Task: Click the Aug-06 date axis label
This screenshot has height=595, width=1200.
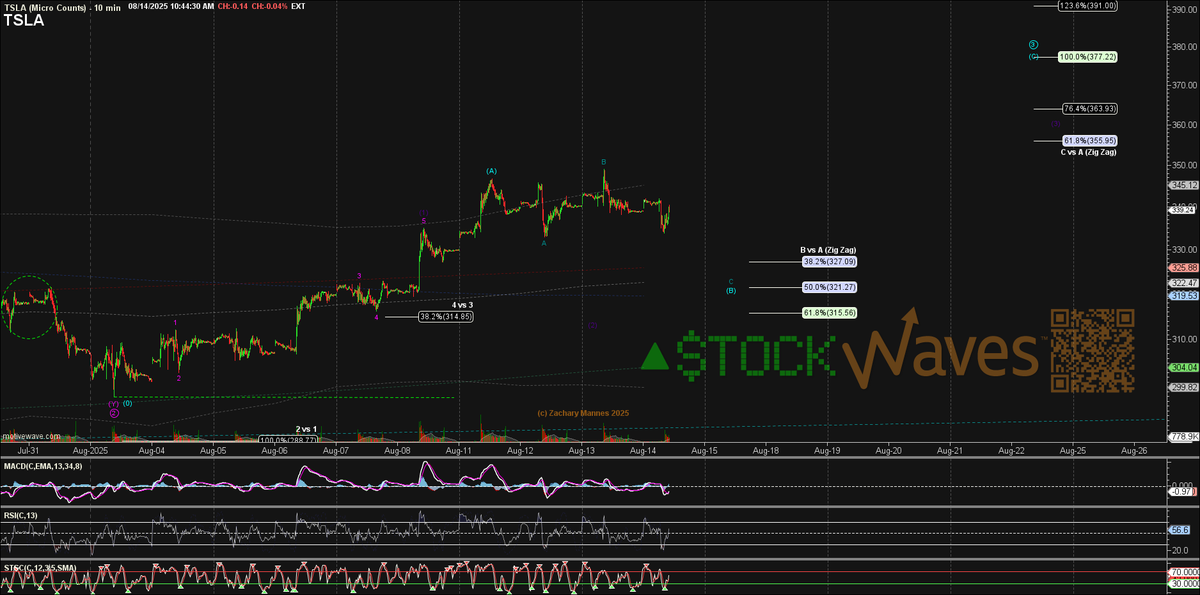Action: (276, 452)
